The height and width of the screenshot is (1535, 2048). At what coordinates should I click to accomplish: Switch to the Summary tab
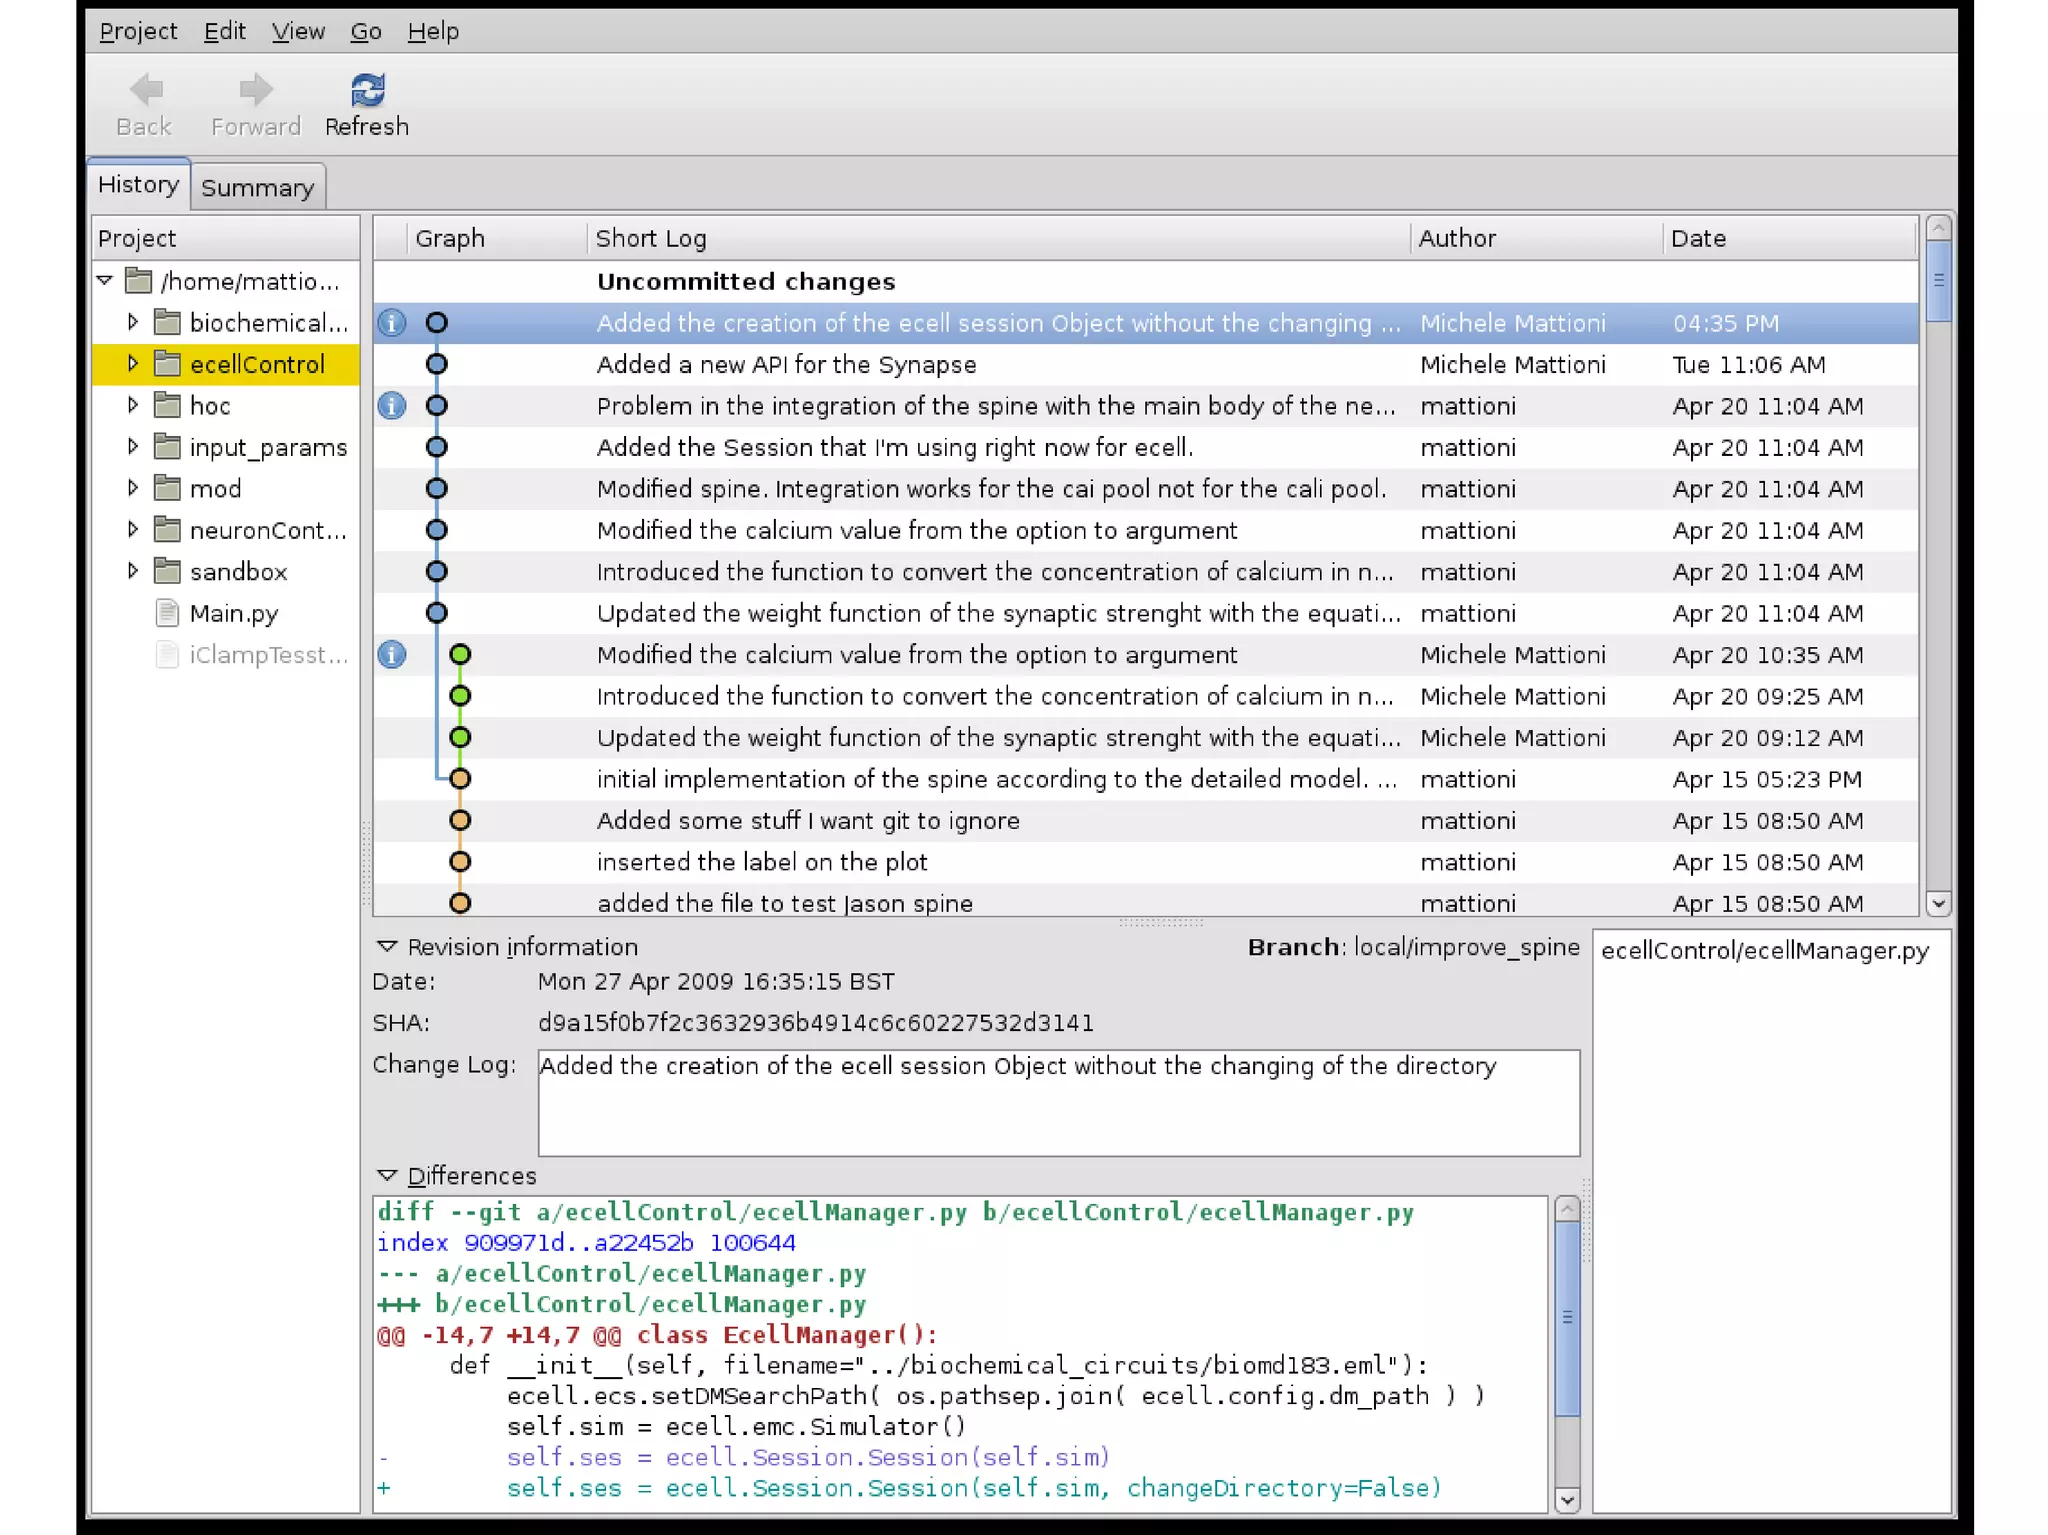257,188
